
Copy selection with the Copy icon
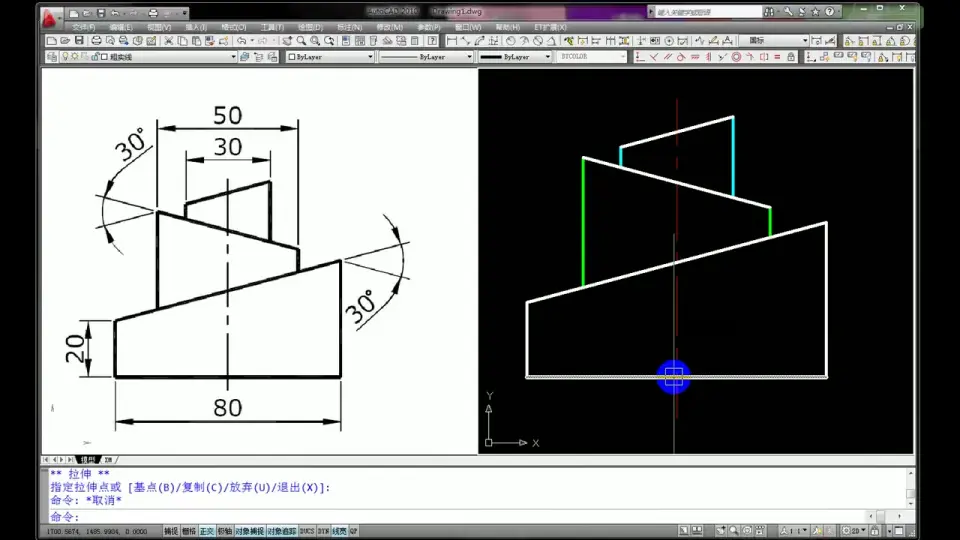[x=182, y=41]
